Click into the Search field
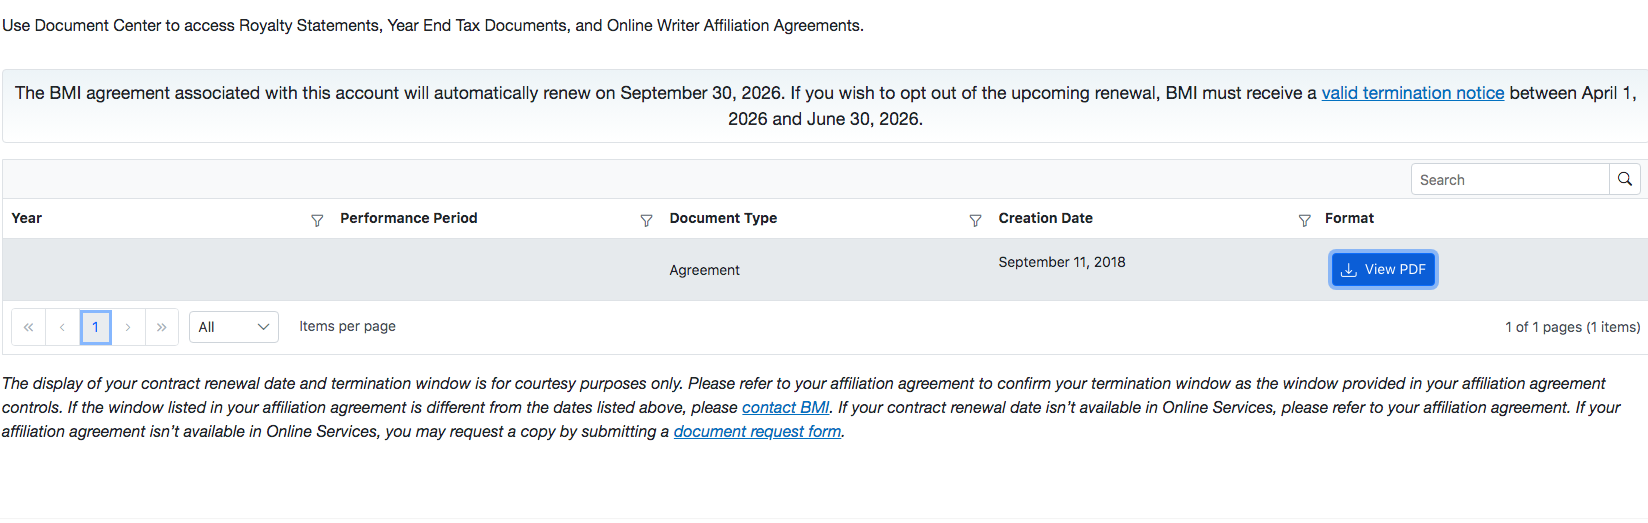Image resolution: width=1648 pixels, height=523 pixels. pyautogui.click(x=1510, y=180)
